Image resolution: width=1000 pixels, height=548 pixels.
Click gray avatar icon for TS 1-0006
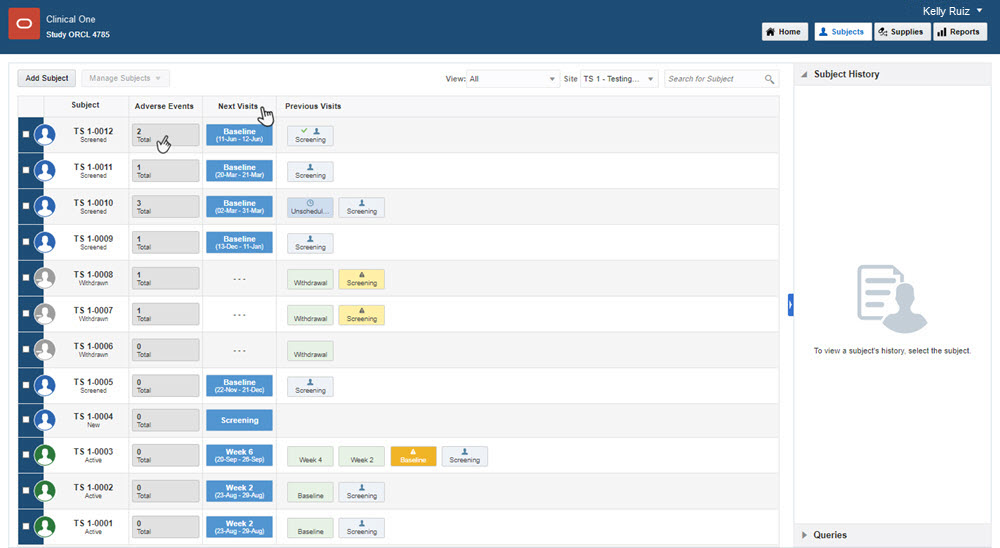[x=45, y=350]
